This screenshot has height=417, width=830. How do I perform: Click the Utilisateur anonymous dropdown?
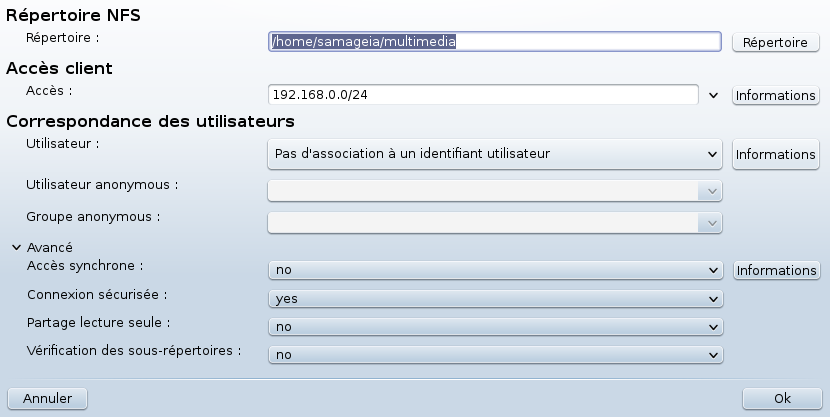pos(494,191)
